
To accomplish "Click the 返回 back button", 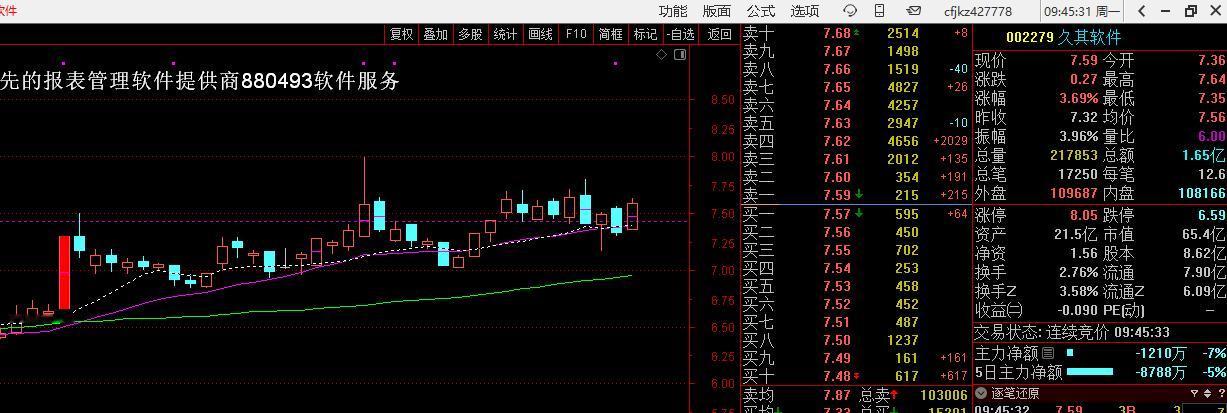I will coord(719,34).
